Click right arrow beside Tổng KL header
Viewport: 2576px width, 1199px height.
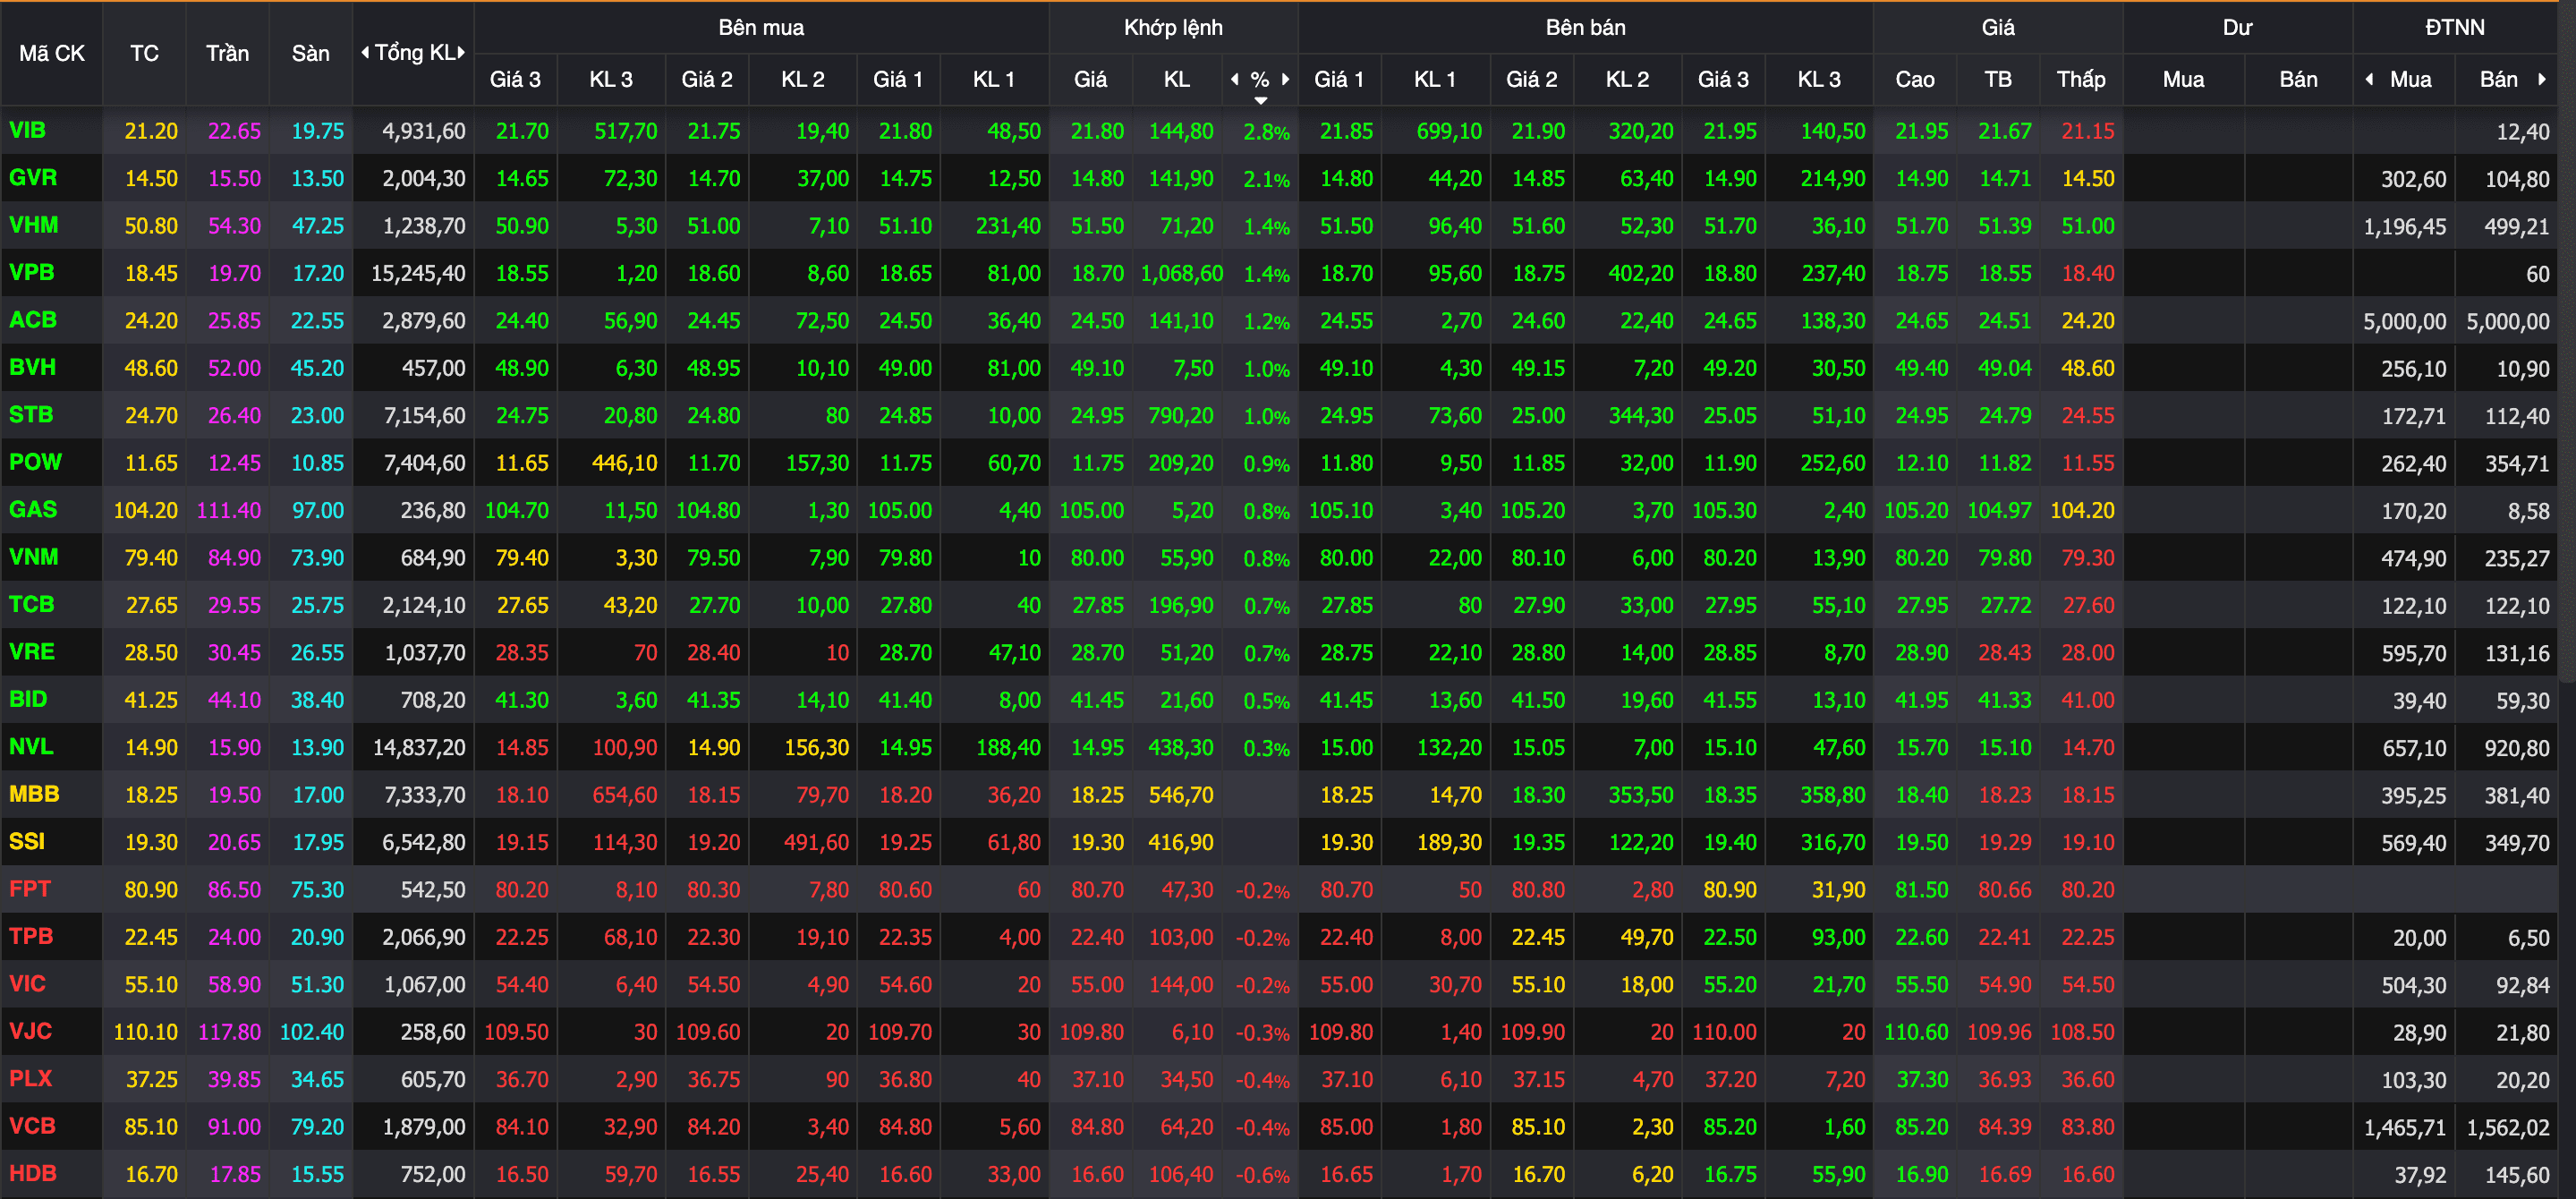point(461,53)
